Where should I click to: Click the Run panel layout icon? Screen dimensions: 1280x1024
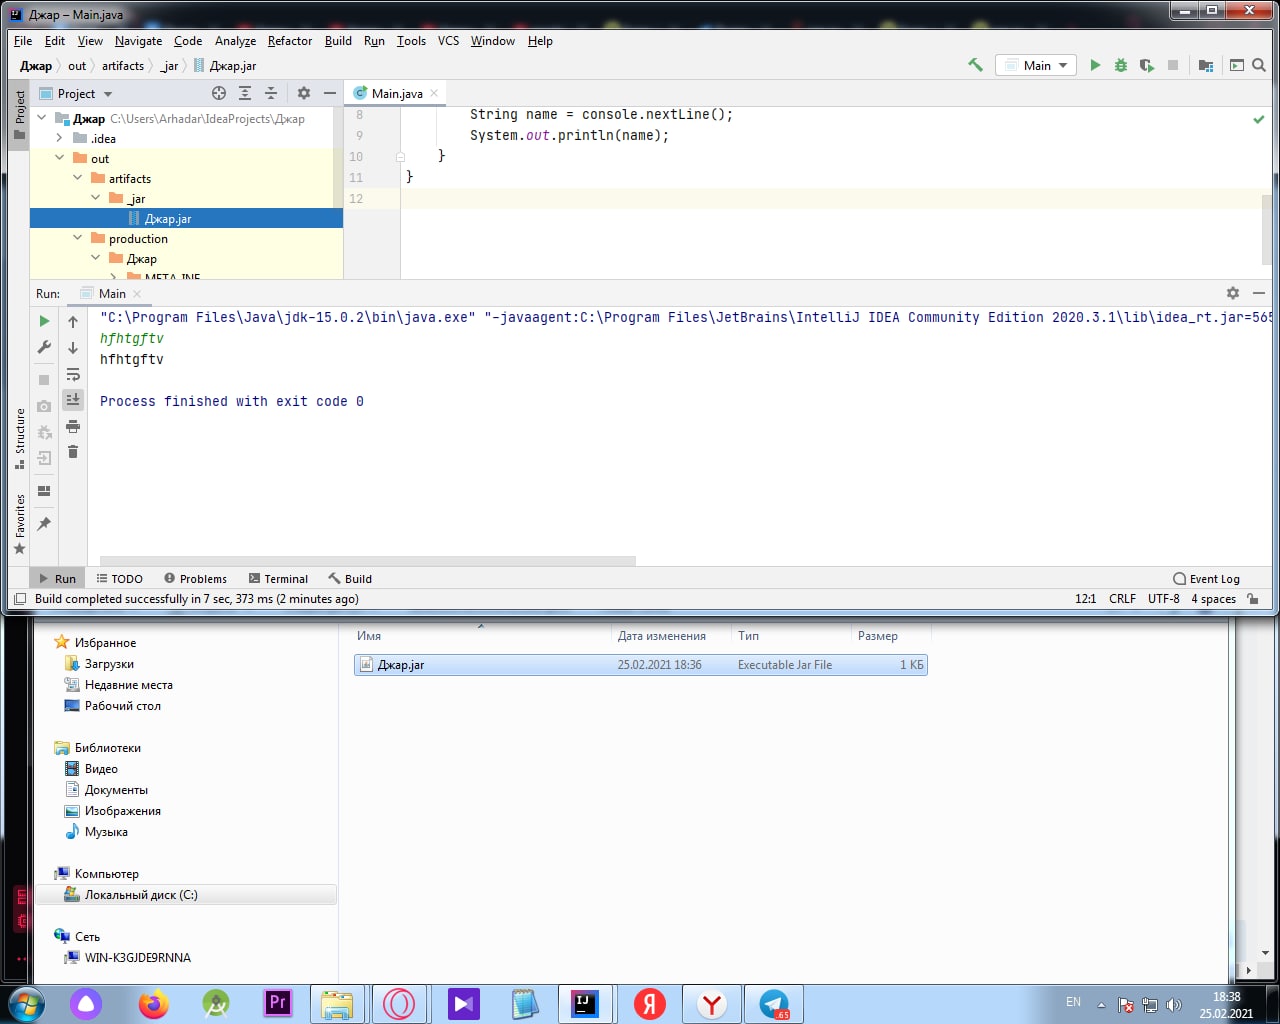coord(44,491)
